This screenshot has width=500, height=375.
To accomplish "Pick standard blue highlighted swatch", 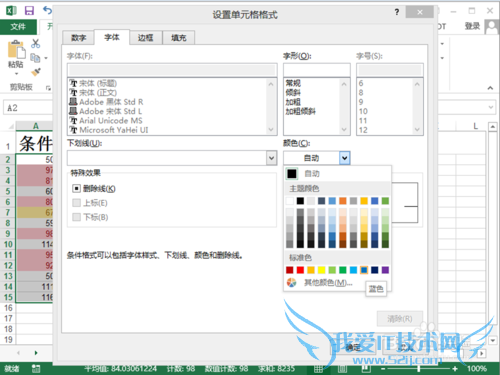I will pos(364,270).
